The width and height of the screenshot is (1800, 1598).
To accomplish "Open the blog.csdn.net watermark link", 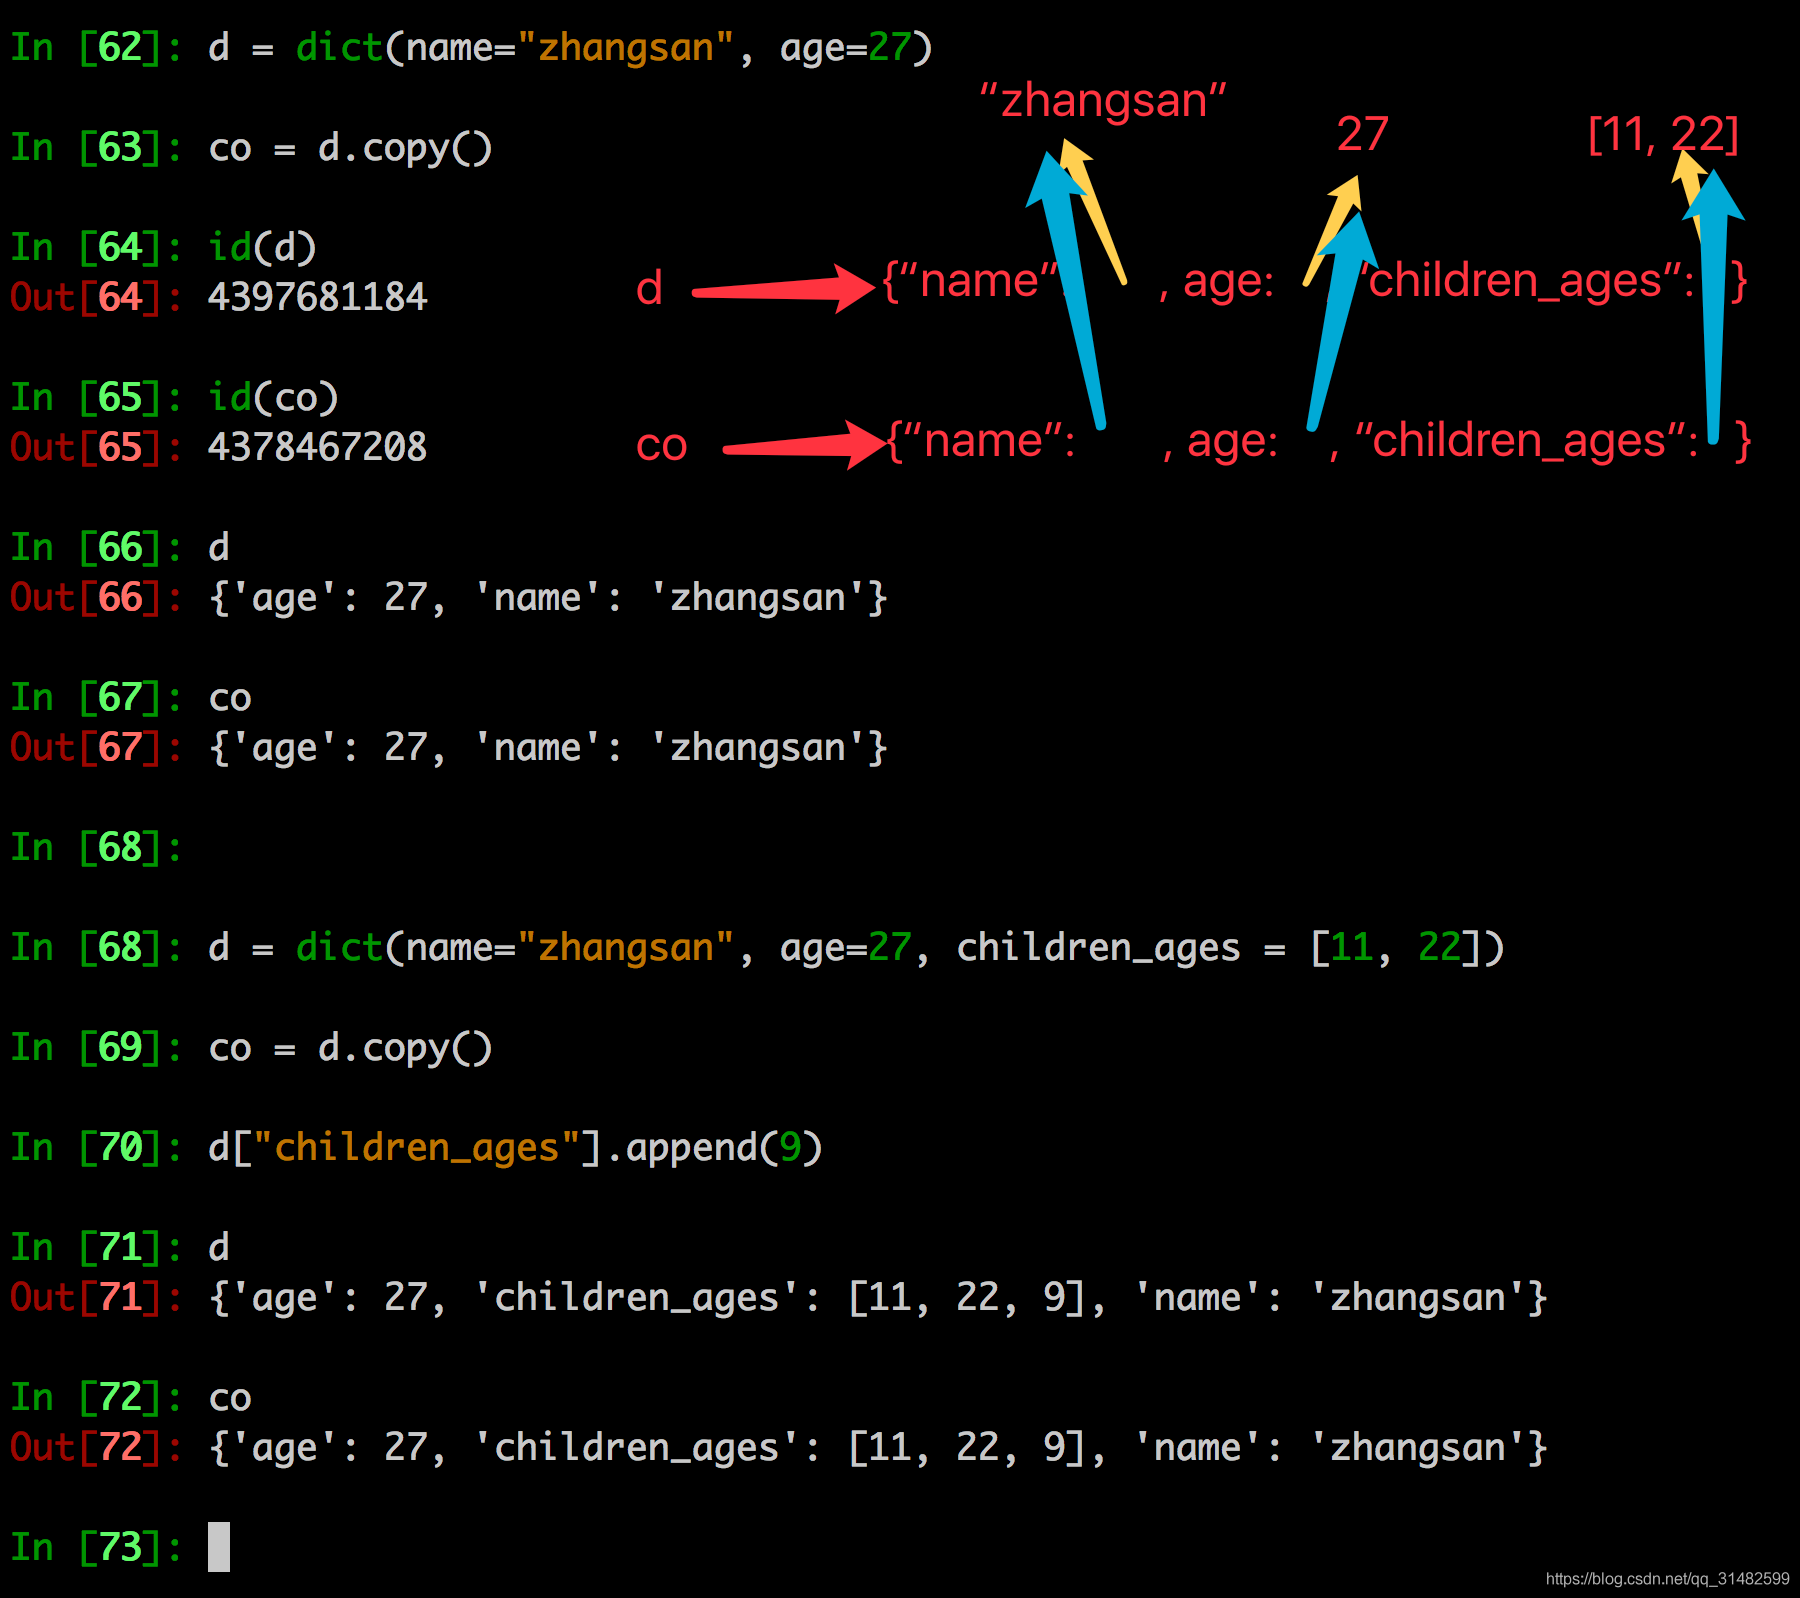I will coord(1667,1579).
